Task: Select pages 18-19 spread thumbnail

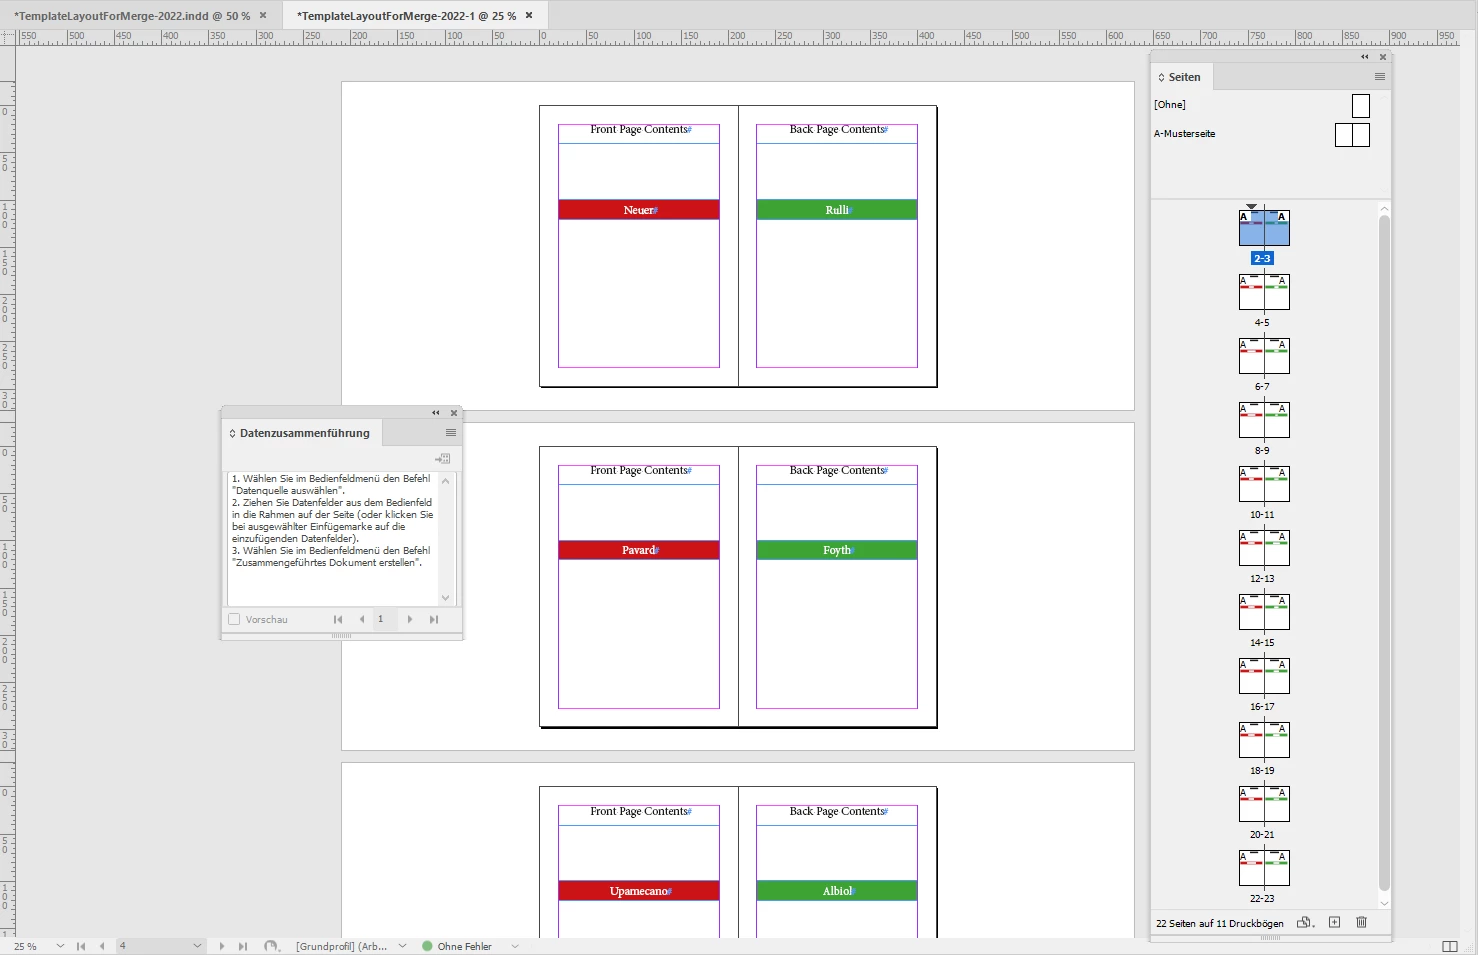Action: click(x=1264, y=740)
